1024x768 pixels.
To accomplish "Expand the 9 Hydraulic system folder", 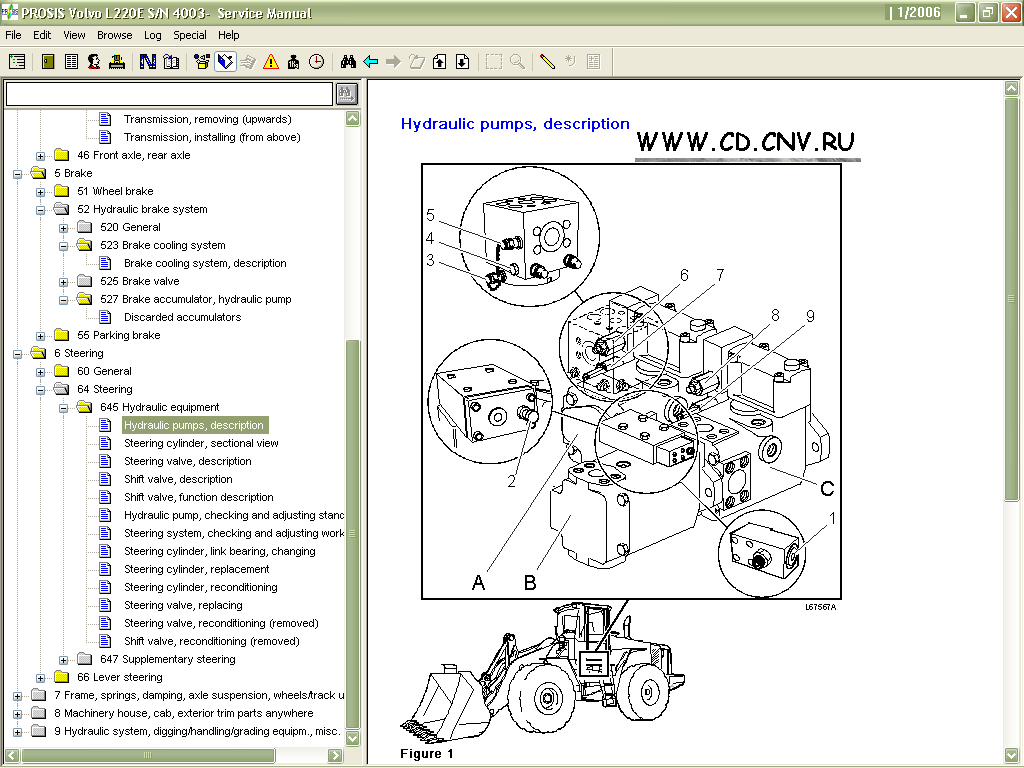I will pos(18,732).
